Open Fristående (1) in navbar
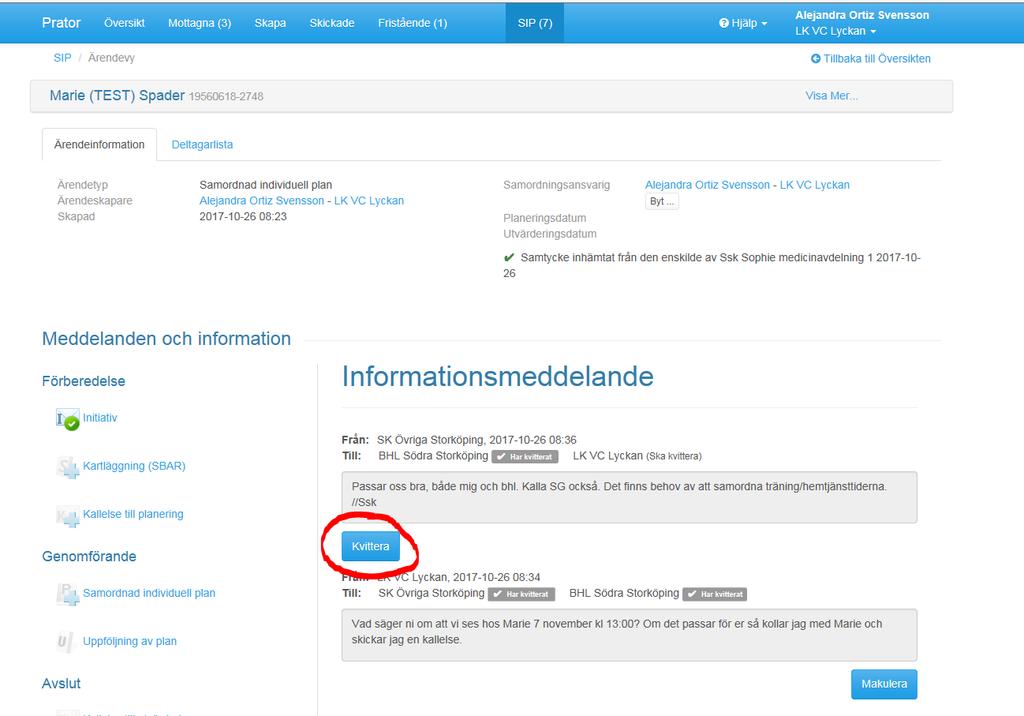 [x=412, y=23]
